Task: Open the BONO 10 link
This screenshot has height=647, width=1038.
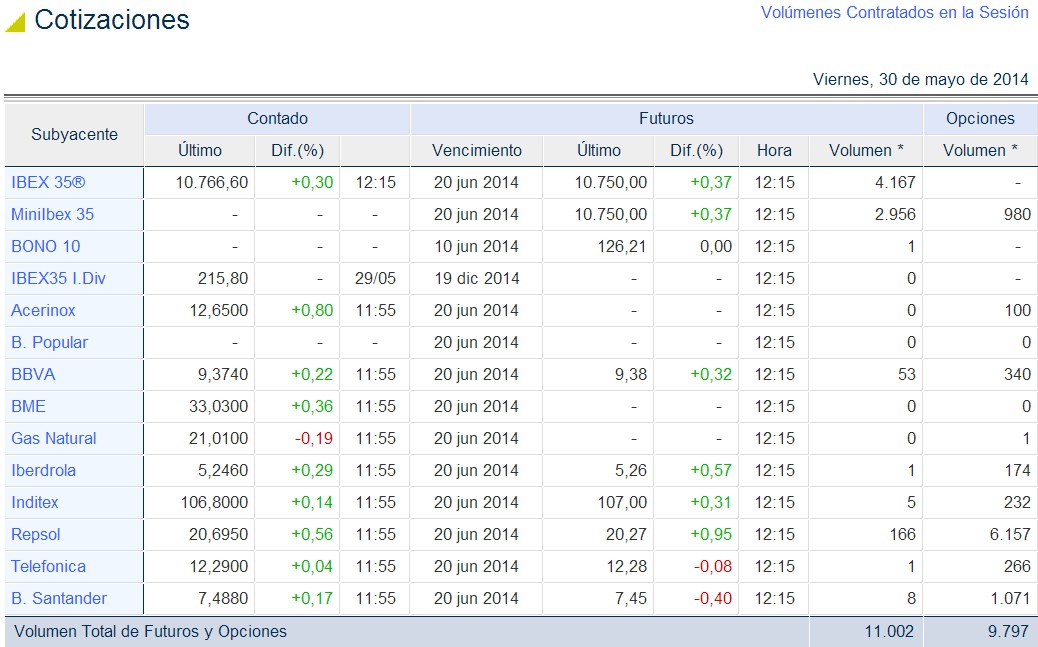Action: pos(46,246)
